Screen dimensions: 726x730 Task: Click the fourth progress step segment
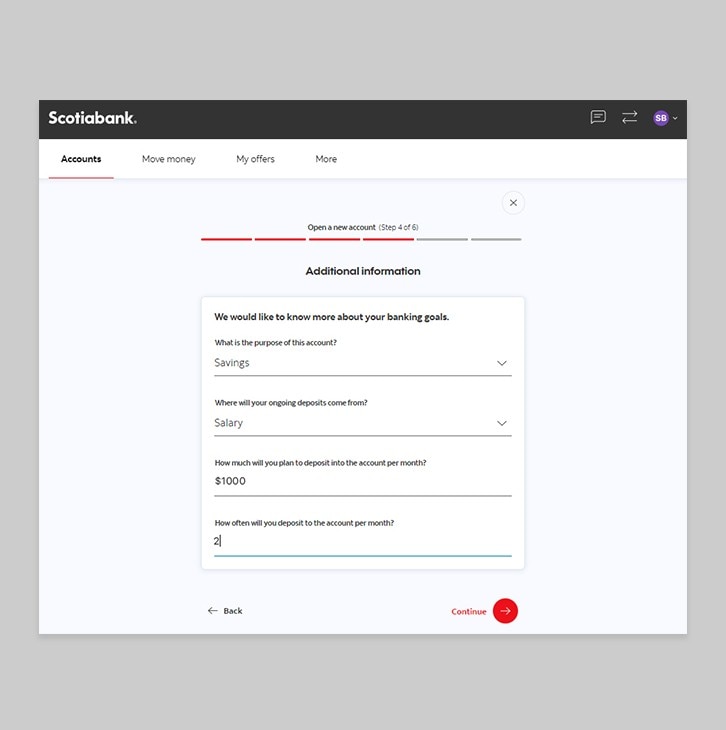pyautogui.click(x=388, y=239)
